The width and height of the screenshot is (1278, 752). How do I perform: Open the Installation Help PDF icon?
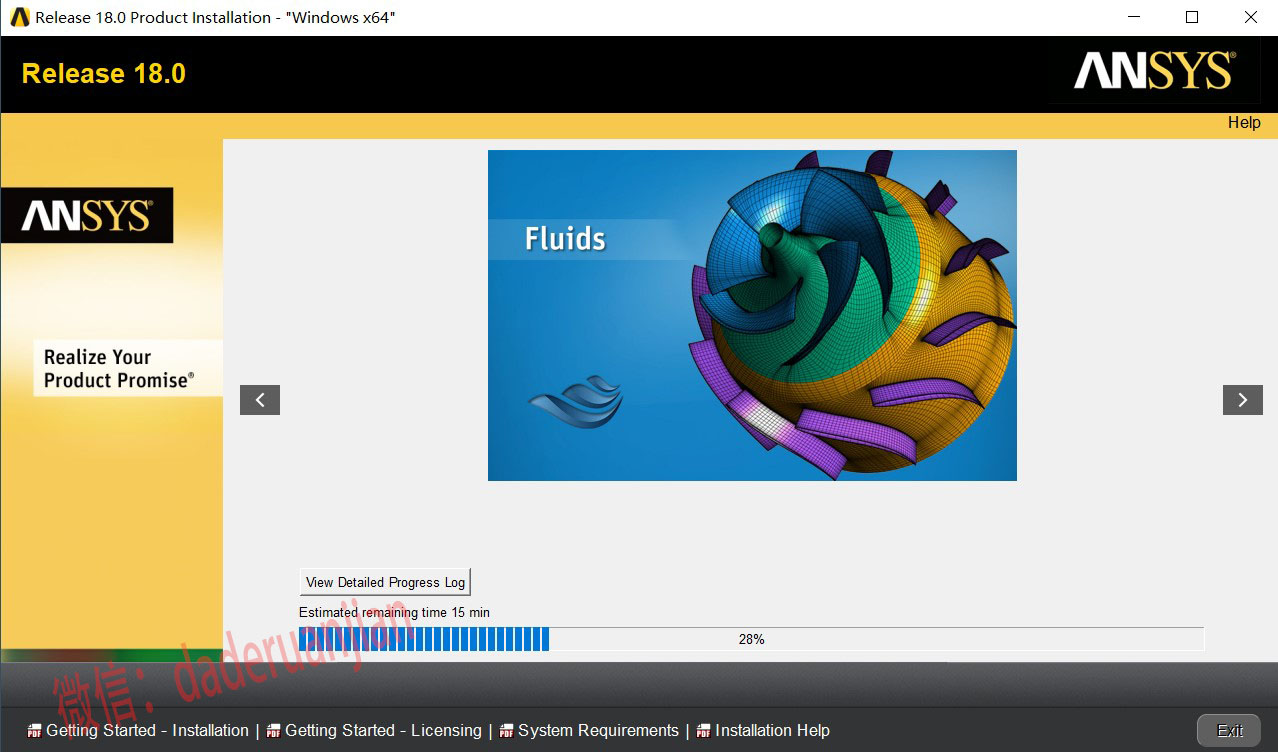coord(703,731)
